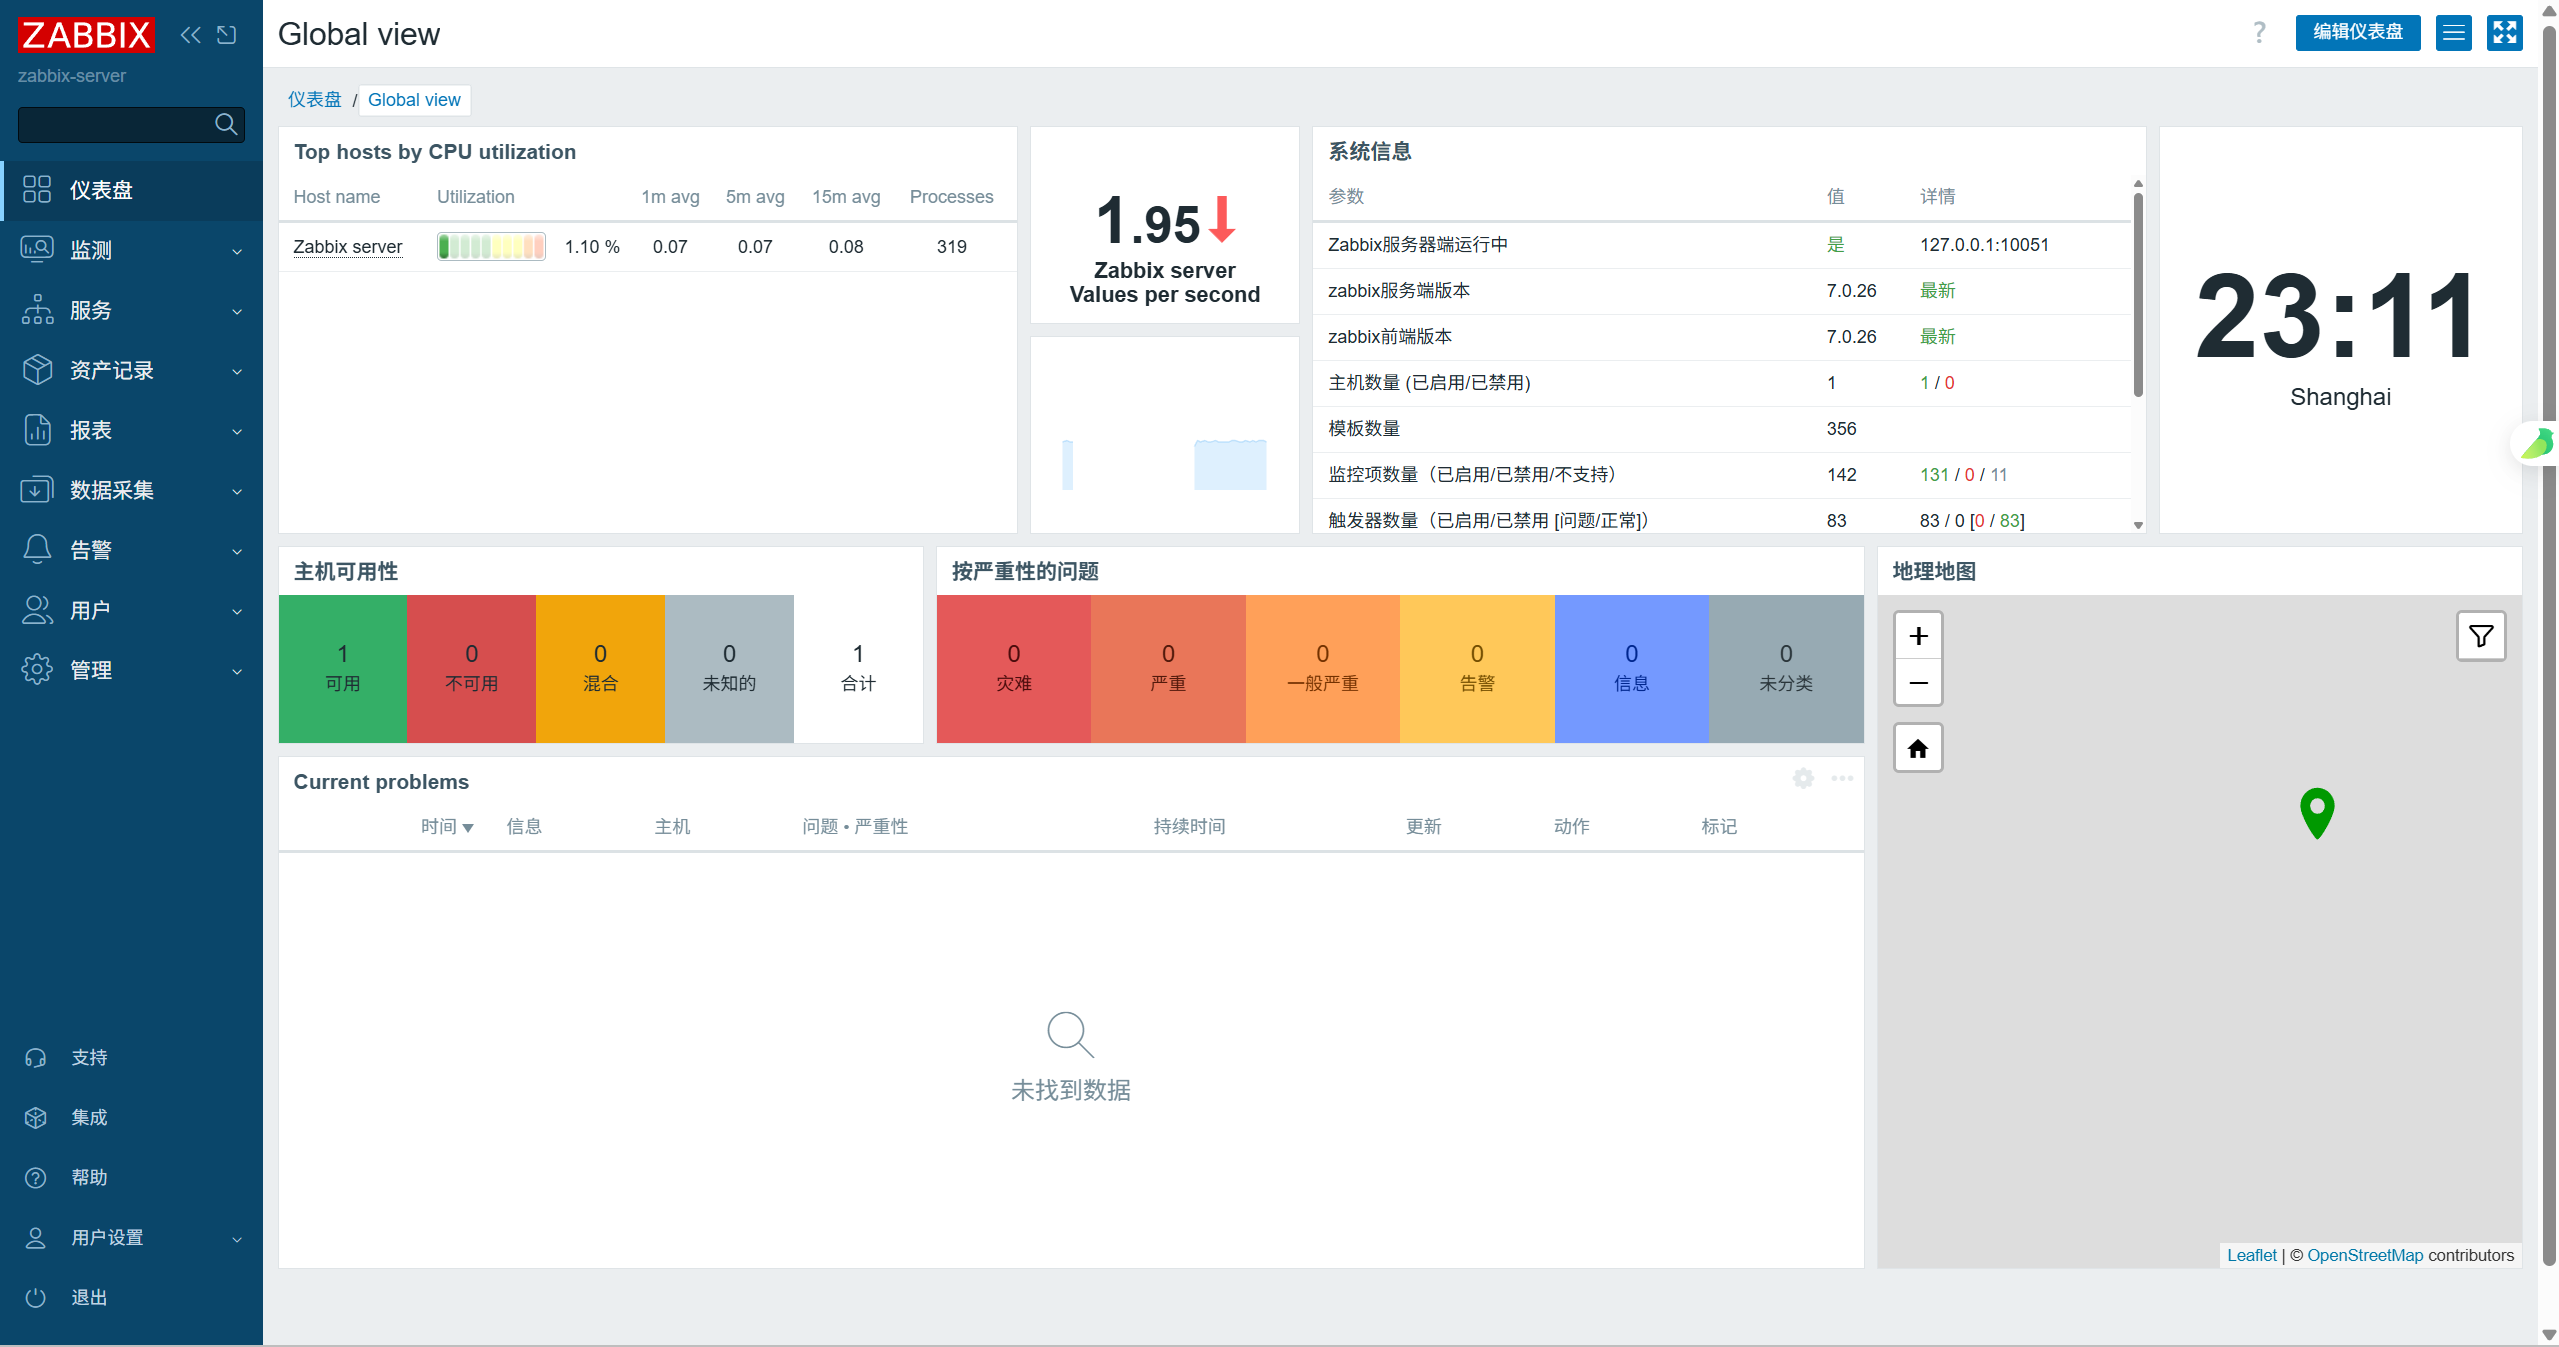
Task: Click the yellow 告警 severity tile
Action: click(x=1477, y=669)
